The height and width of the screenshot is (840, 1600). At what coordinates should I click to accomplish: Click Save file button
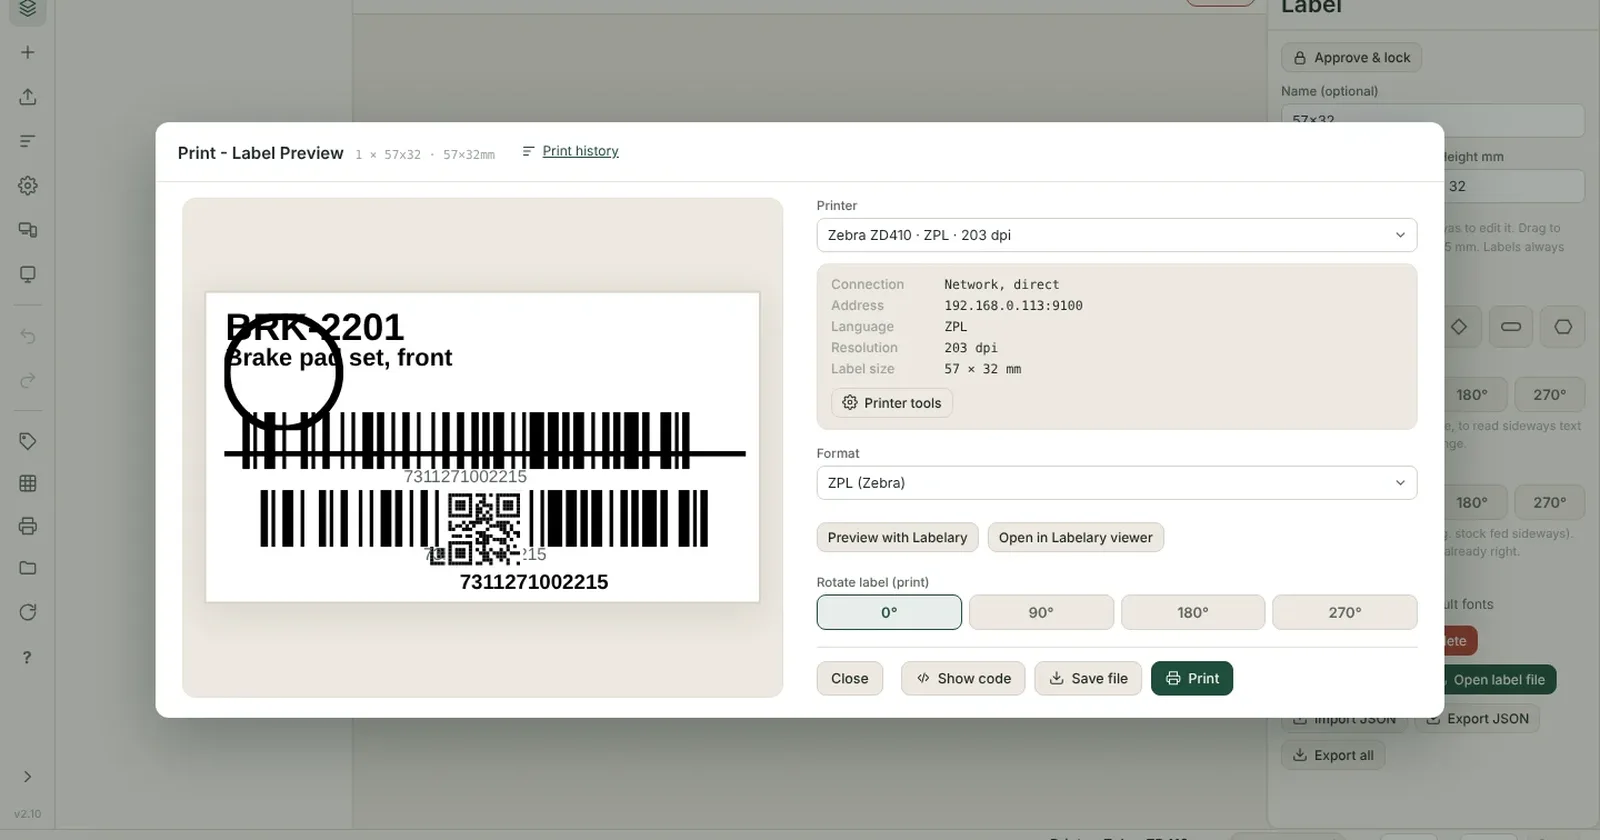pos(1088,678)
